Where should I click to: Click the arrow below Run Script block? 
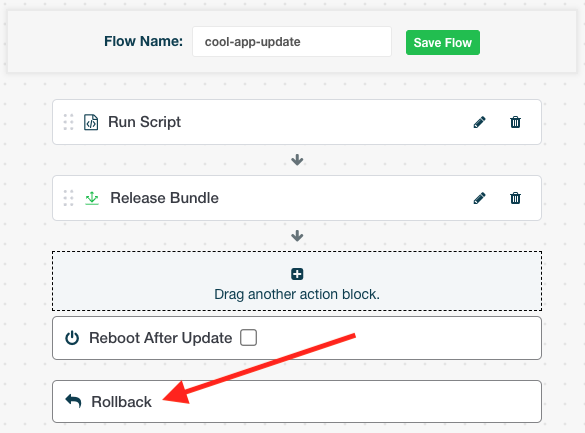pos(297,160)
